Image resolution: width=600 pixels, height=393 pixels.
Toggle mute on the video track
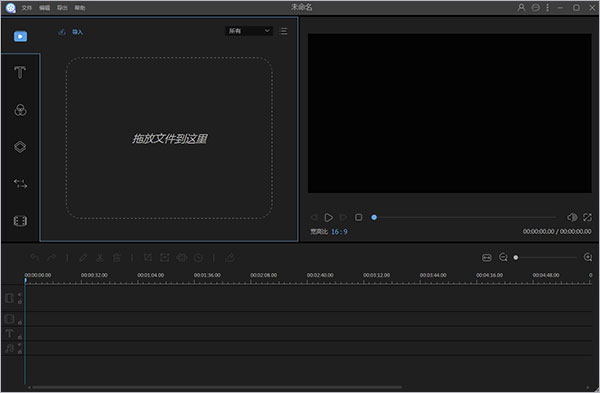[x=20, y=295]
